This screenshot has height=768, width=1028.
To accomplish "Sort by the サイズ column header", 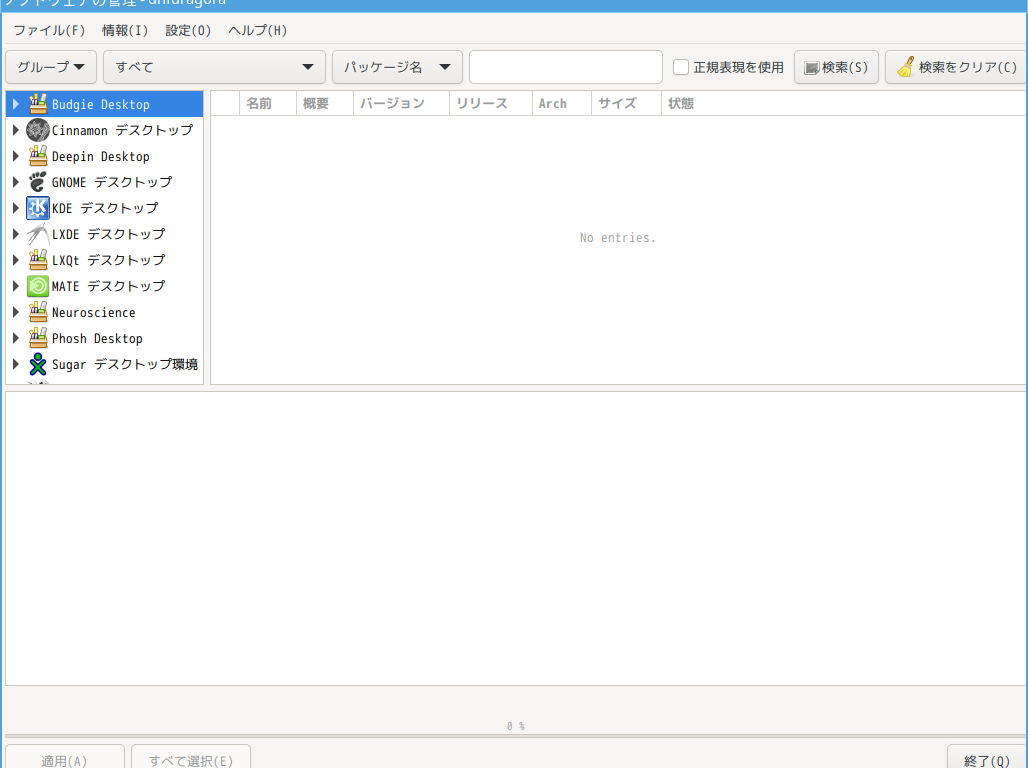I will click(626, 103).
